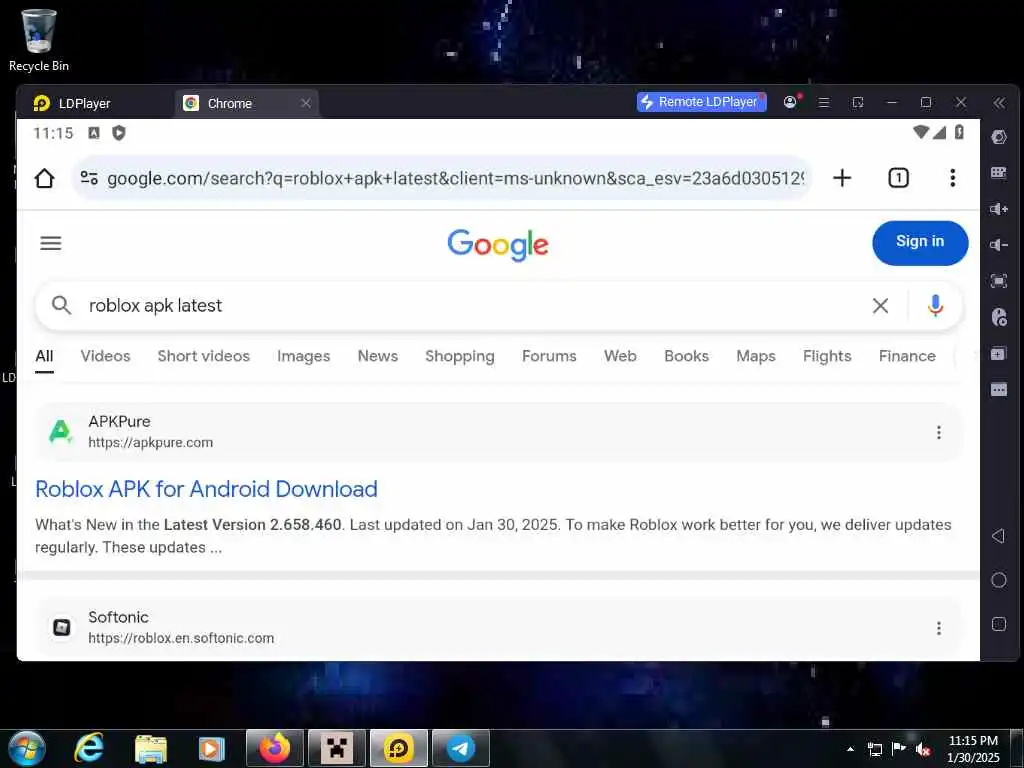Open Windows Explorer folder from taskbar

point(151,748)
